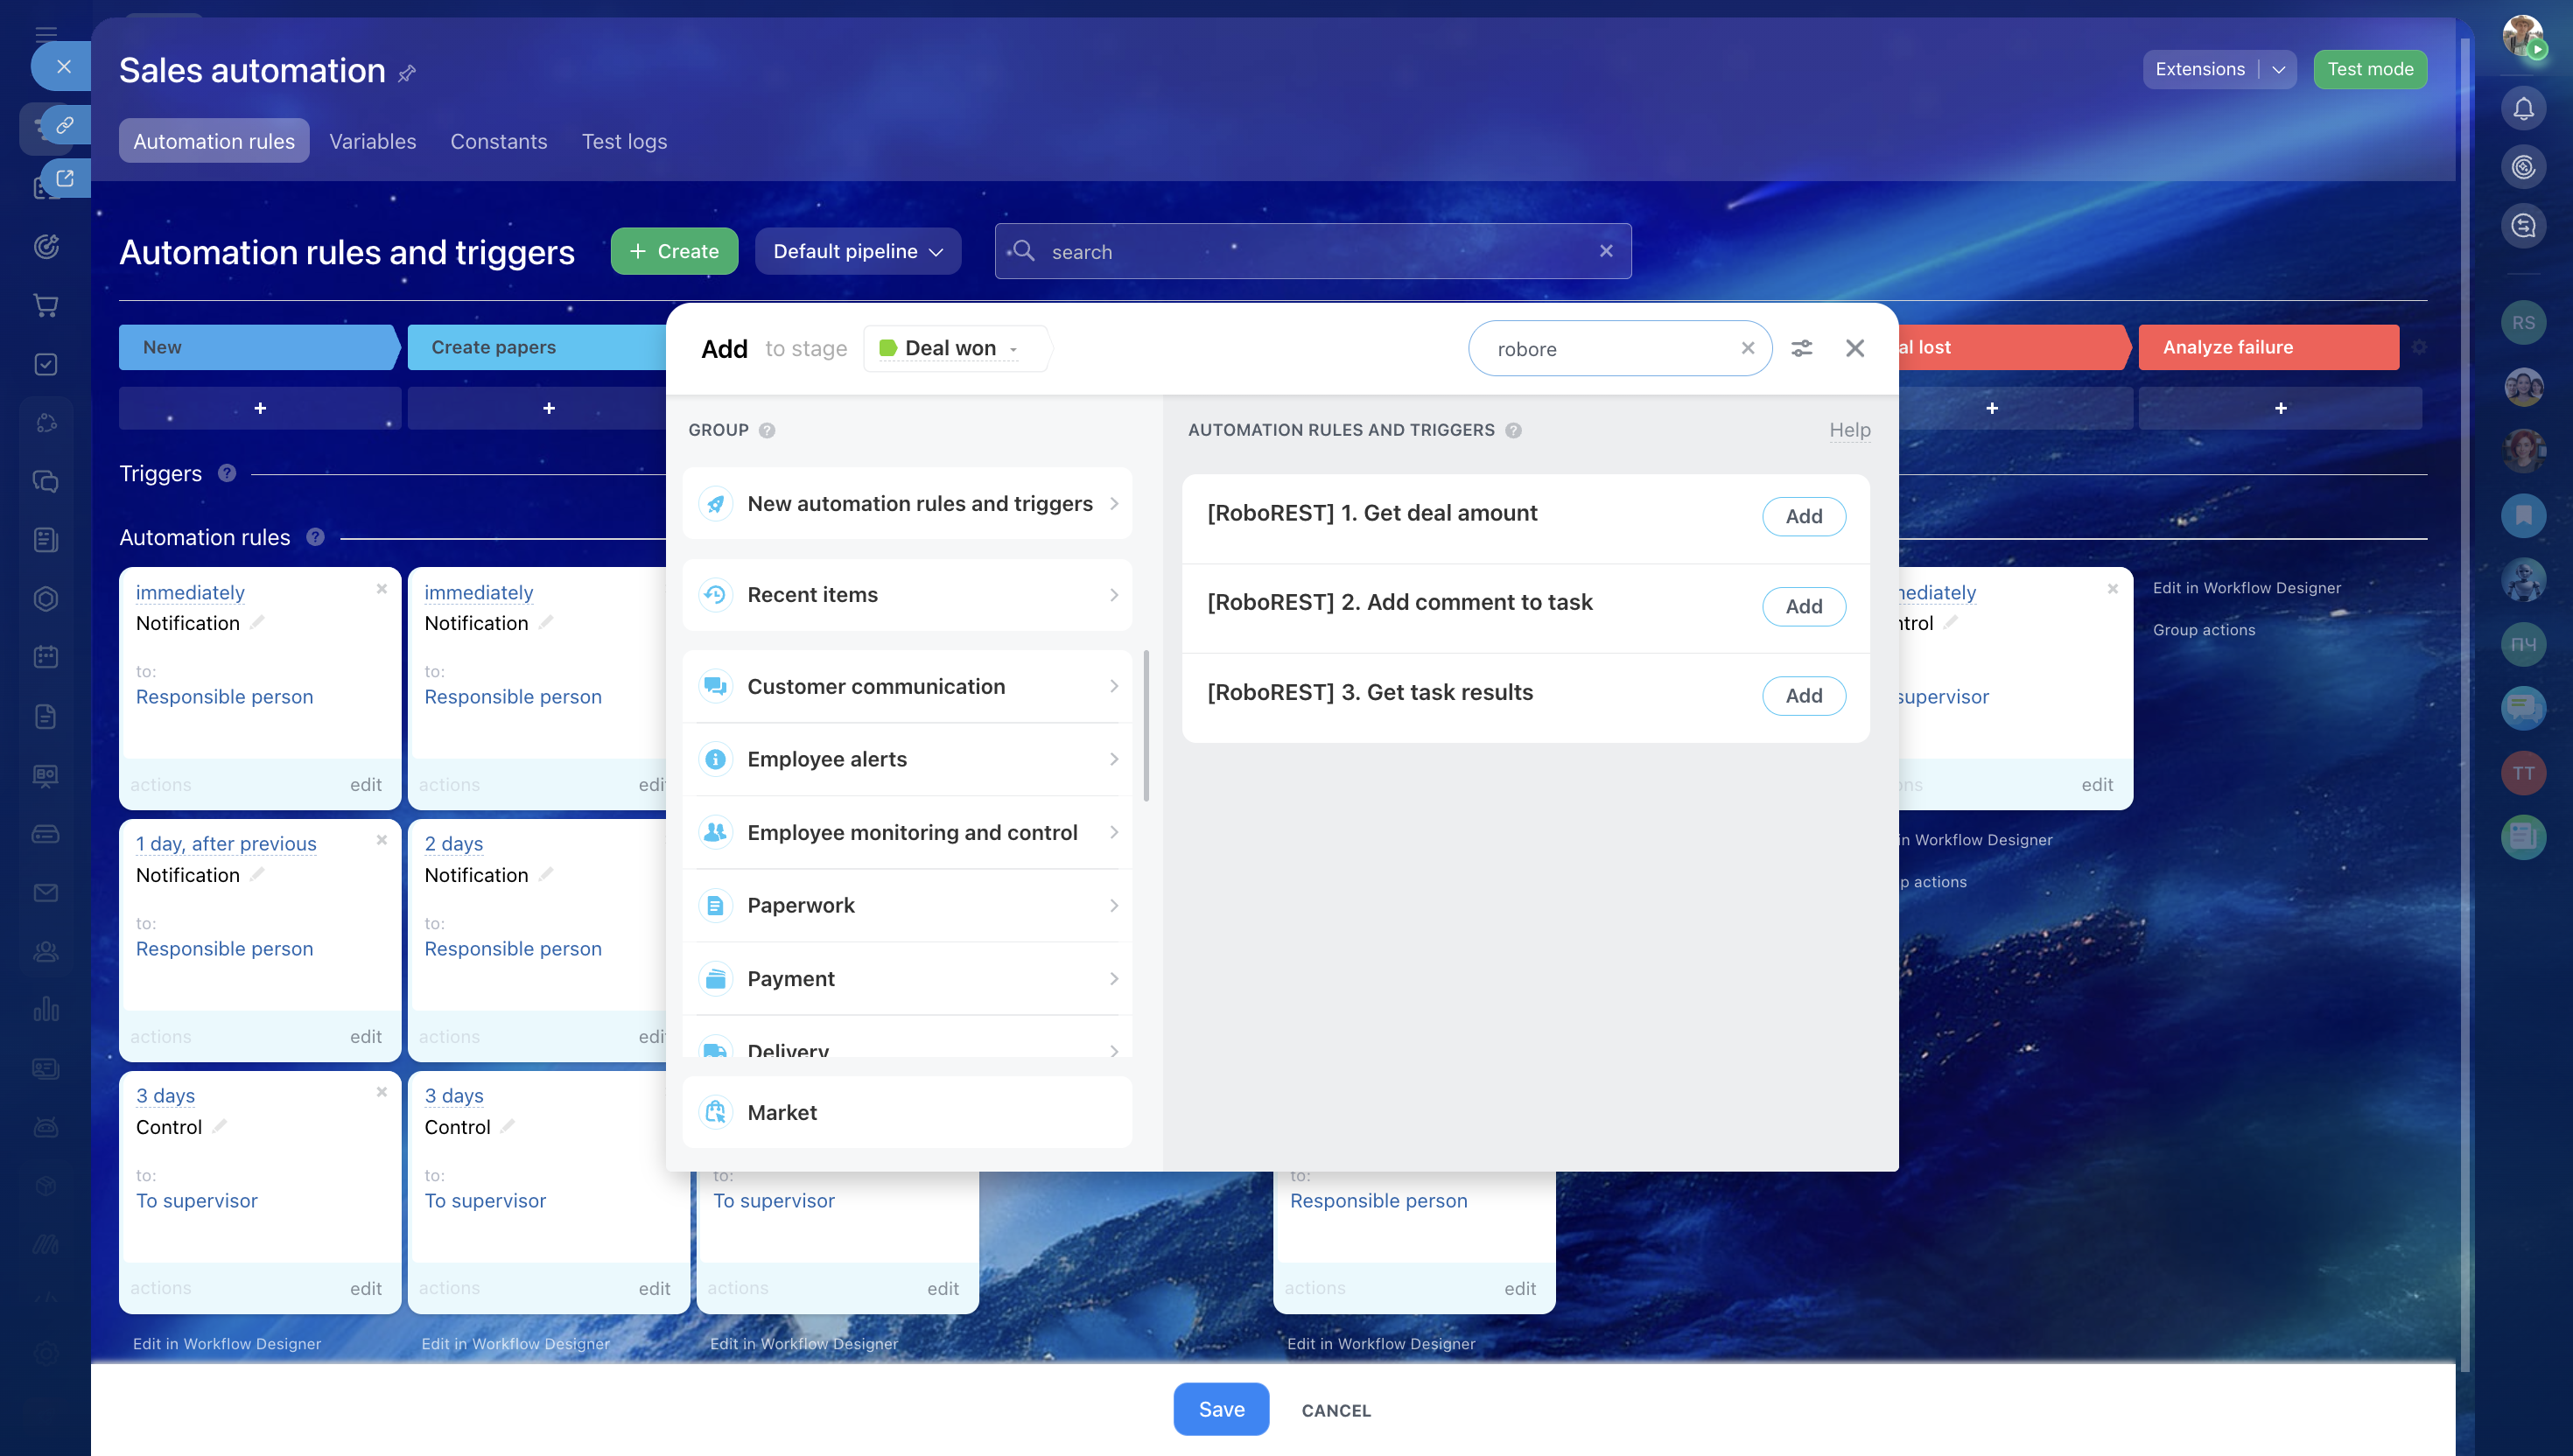
Task: Click the help icon next to Triggers
Action: pyautogui.click(x=227, y=473)
